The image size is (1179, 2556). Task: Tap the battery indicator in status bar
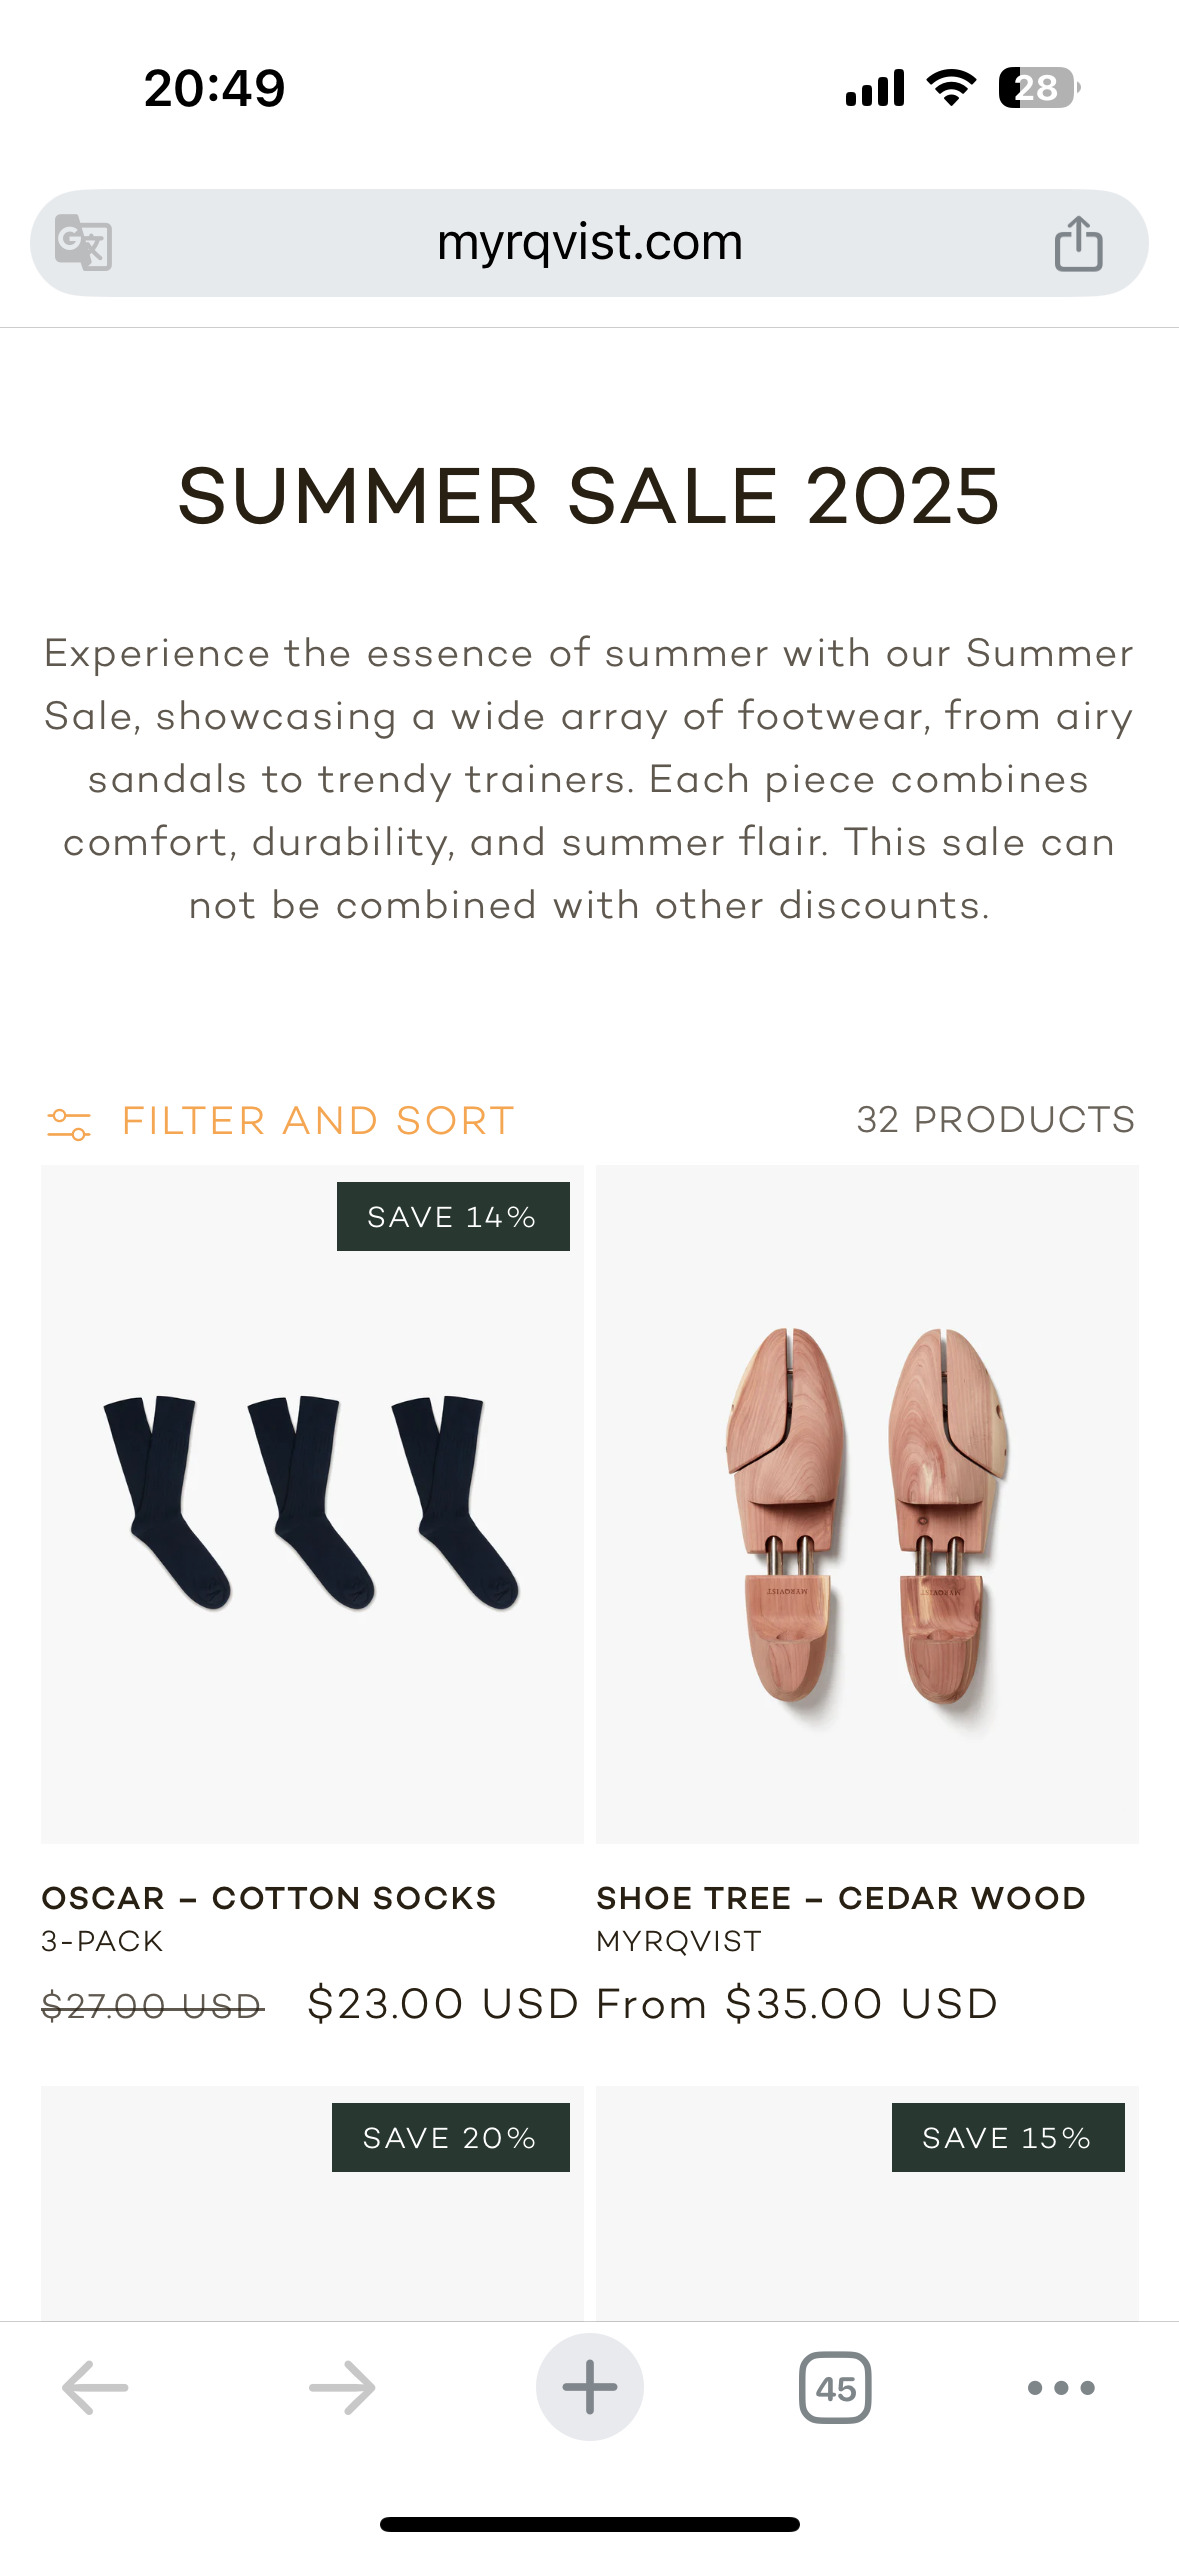click(x=1038, y=88)
